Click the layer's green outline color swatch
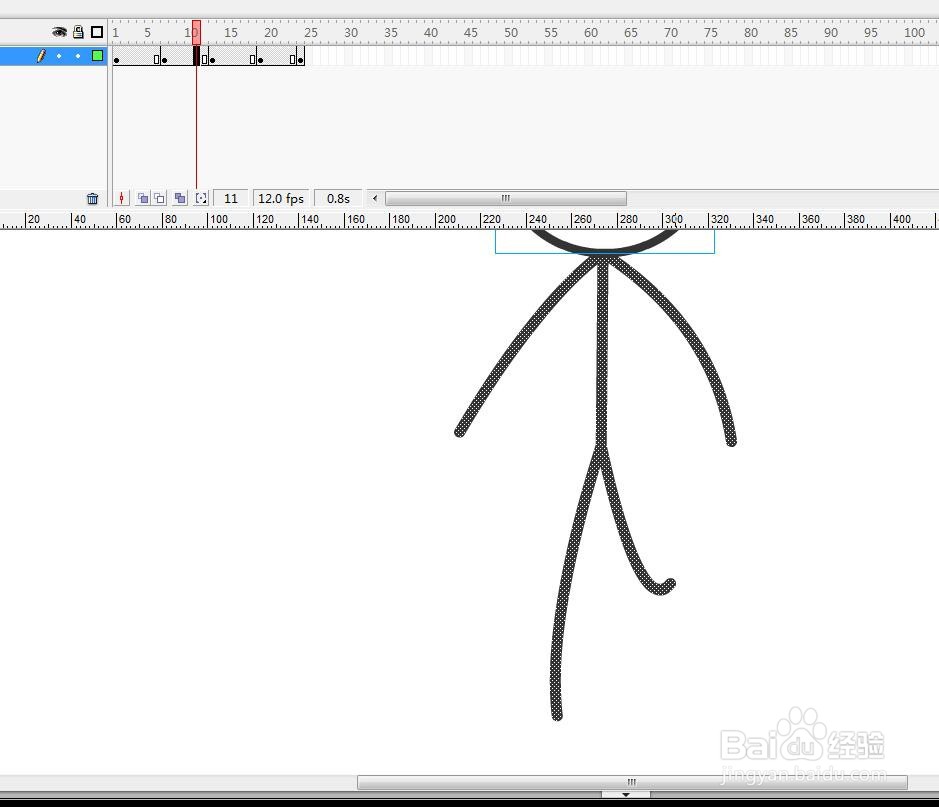This screenshot has width=939, height=807. (x=96, y=56)
